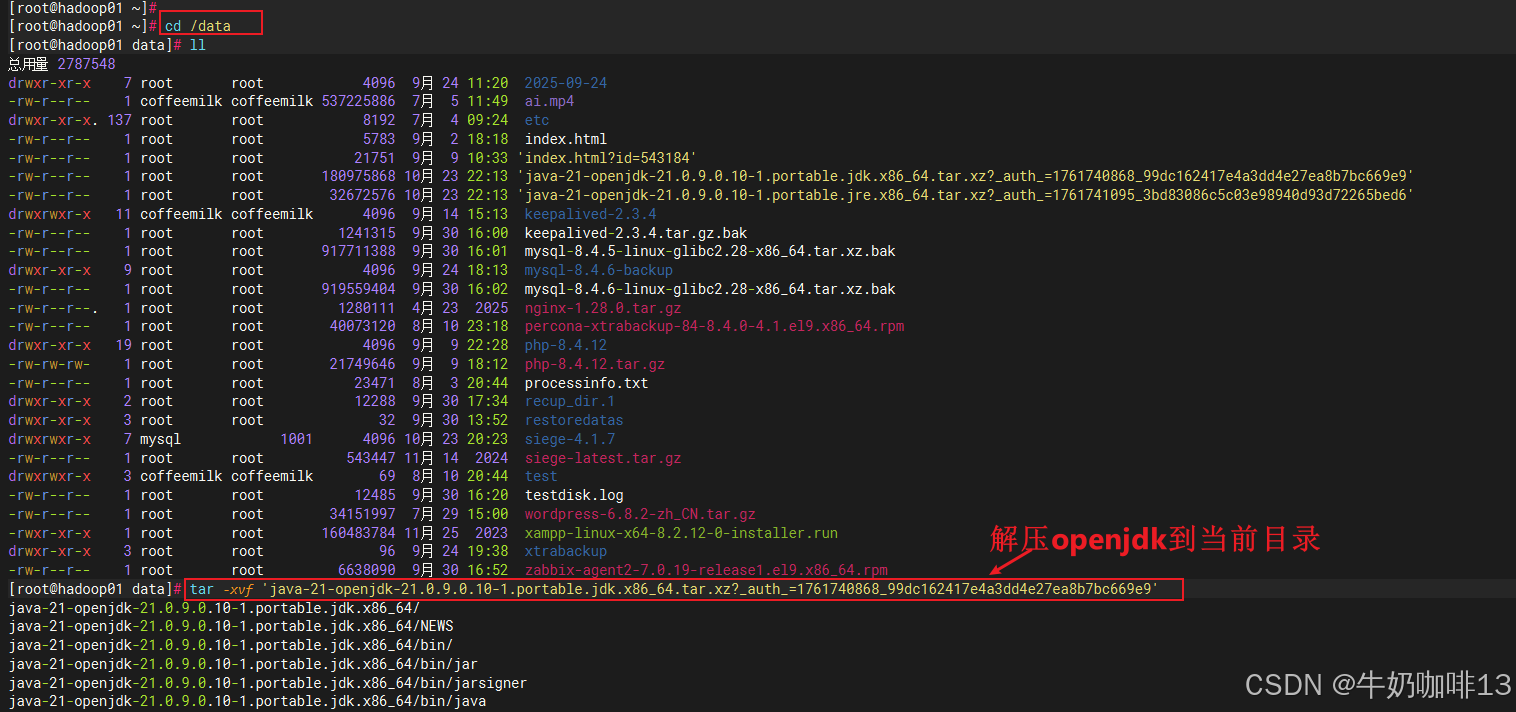Select xampp-linux-x64 installer.run file name

pyautogui.click(x=681, y=533)
